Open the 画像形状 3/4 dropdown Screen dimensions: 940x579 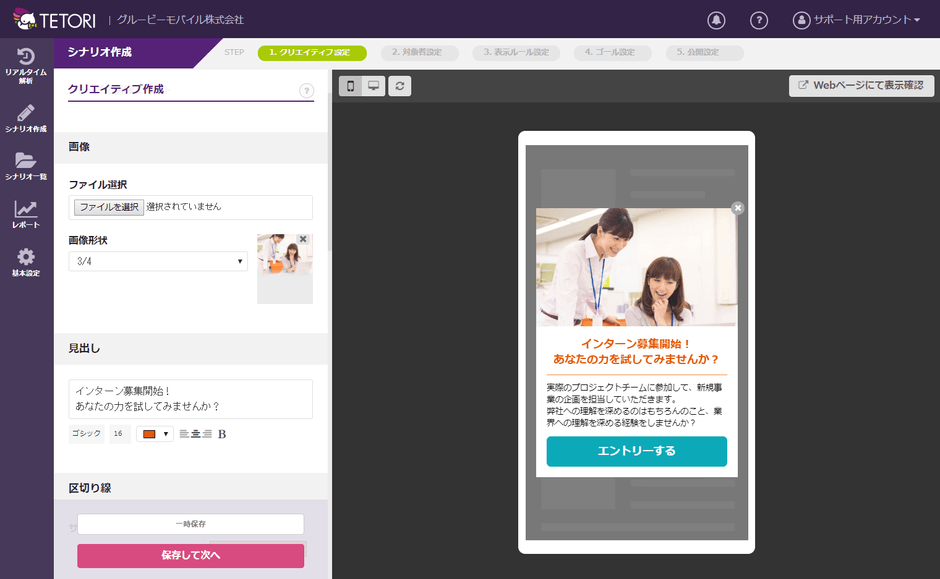tap(158, 261)
